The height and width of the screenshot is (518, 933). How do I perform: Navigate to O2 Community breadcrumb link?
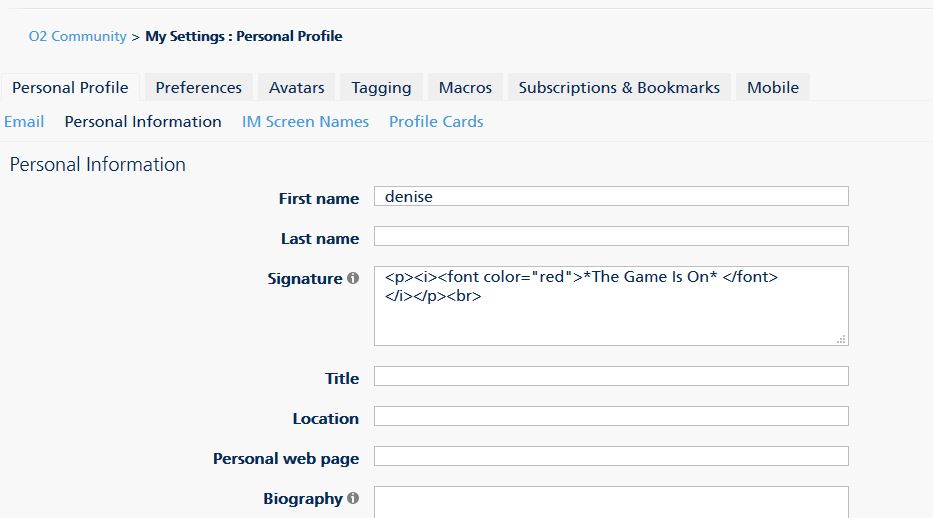pyautogui.click(x=77, y=36)
